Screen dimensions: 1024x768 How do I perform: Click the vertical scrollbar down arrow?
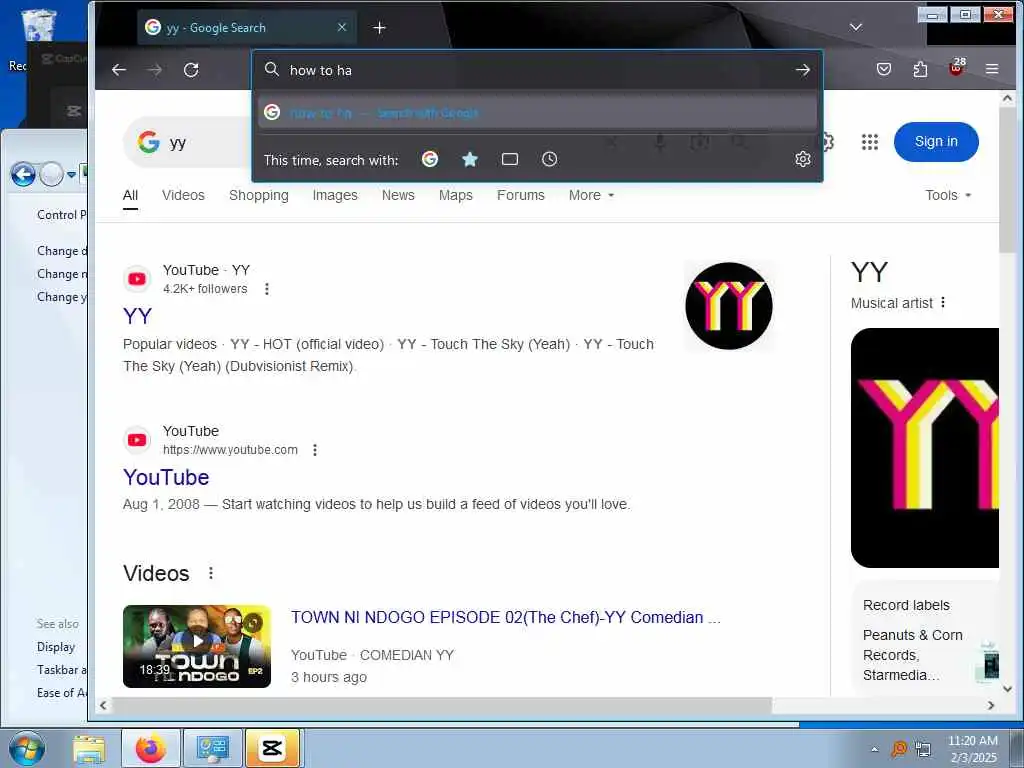(x=1007, y=688)
